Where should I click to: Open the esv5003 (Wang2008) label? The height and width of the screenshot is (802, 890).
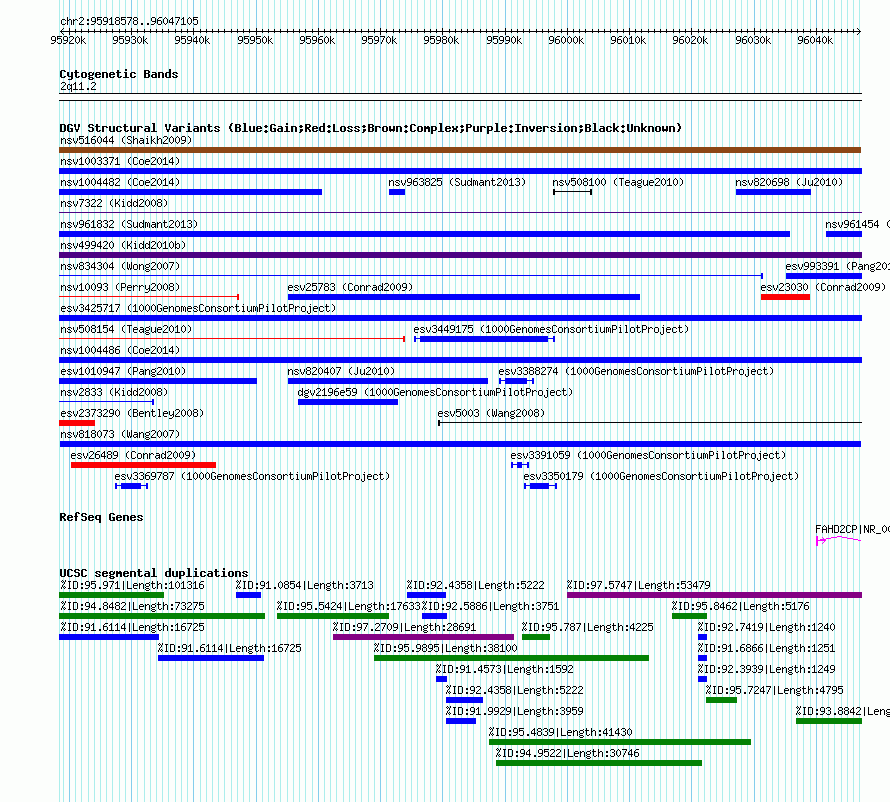tap(491, 413)
